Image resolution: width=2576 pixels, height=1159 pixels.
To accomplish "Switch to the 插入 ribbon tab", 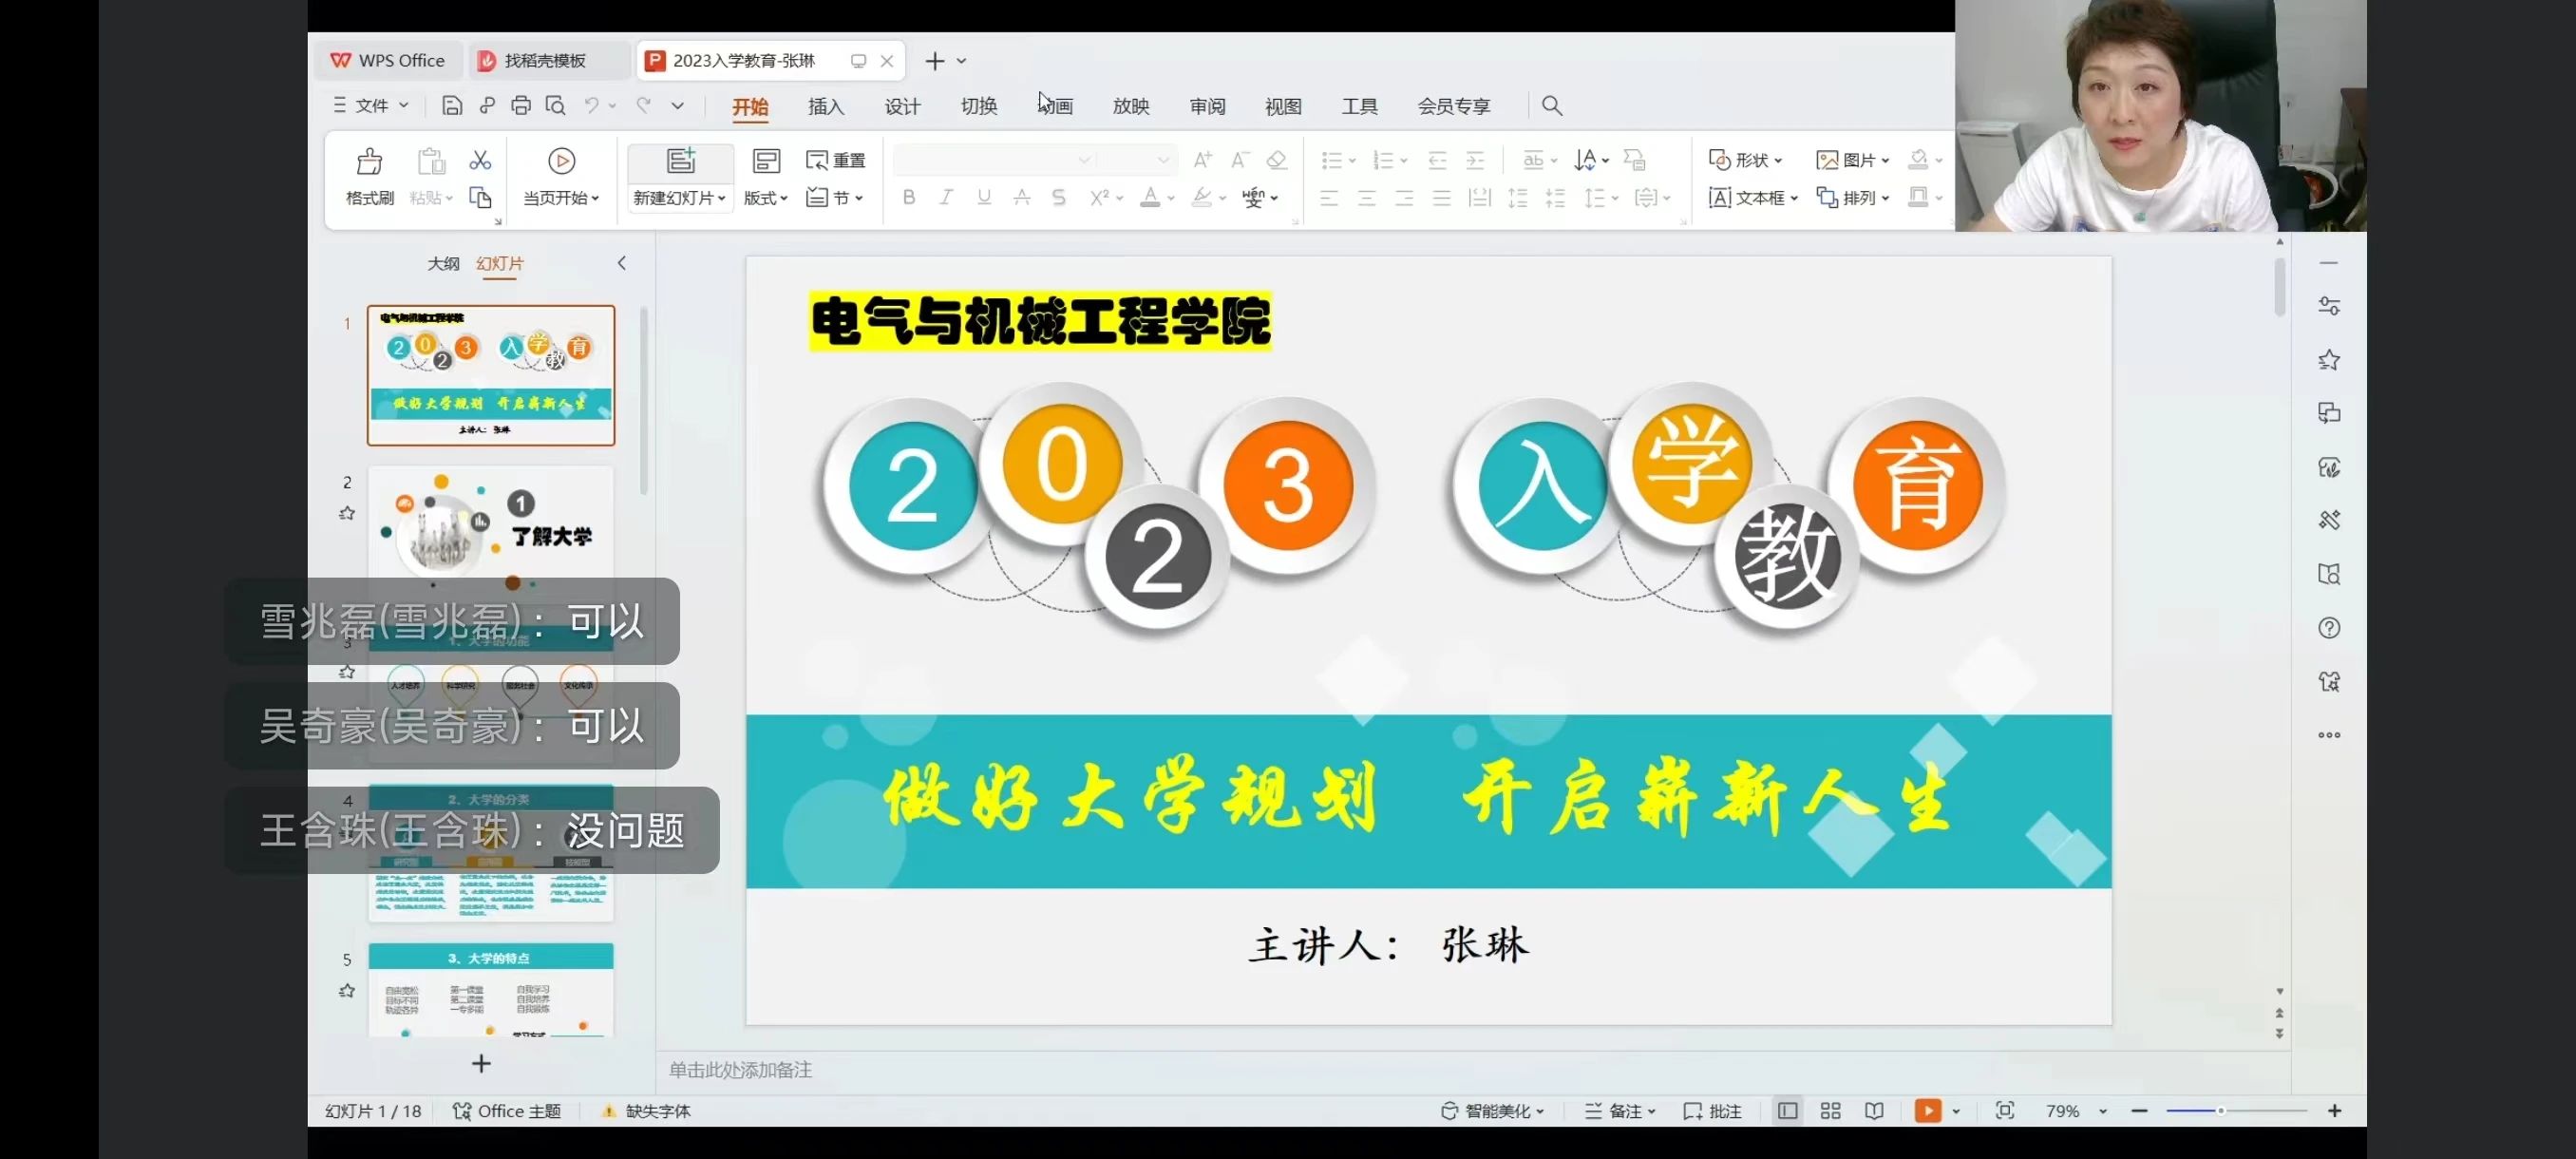I will (x=825, y=106).
